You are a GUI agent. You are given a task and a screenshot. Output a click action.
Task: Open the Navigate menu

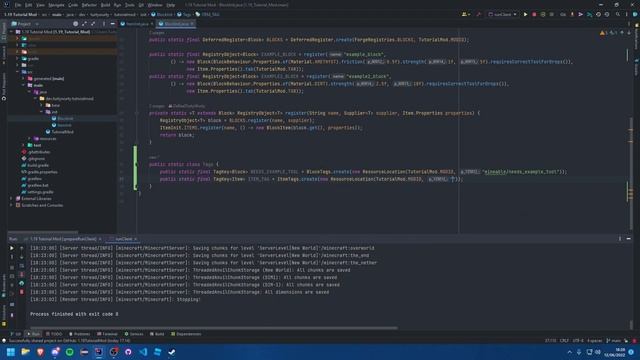coord(56,5)
